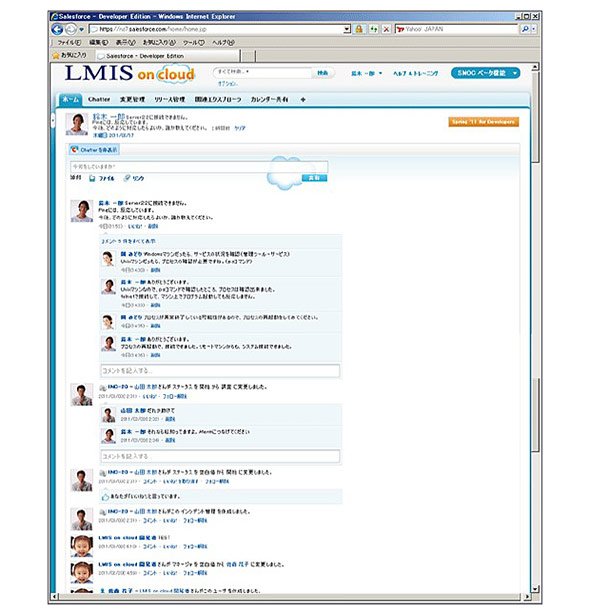Click the security lock icon in address bar

(359, 29)
